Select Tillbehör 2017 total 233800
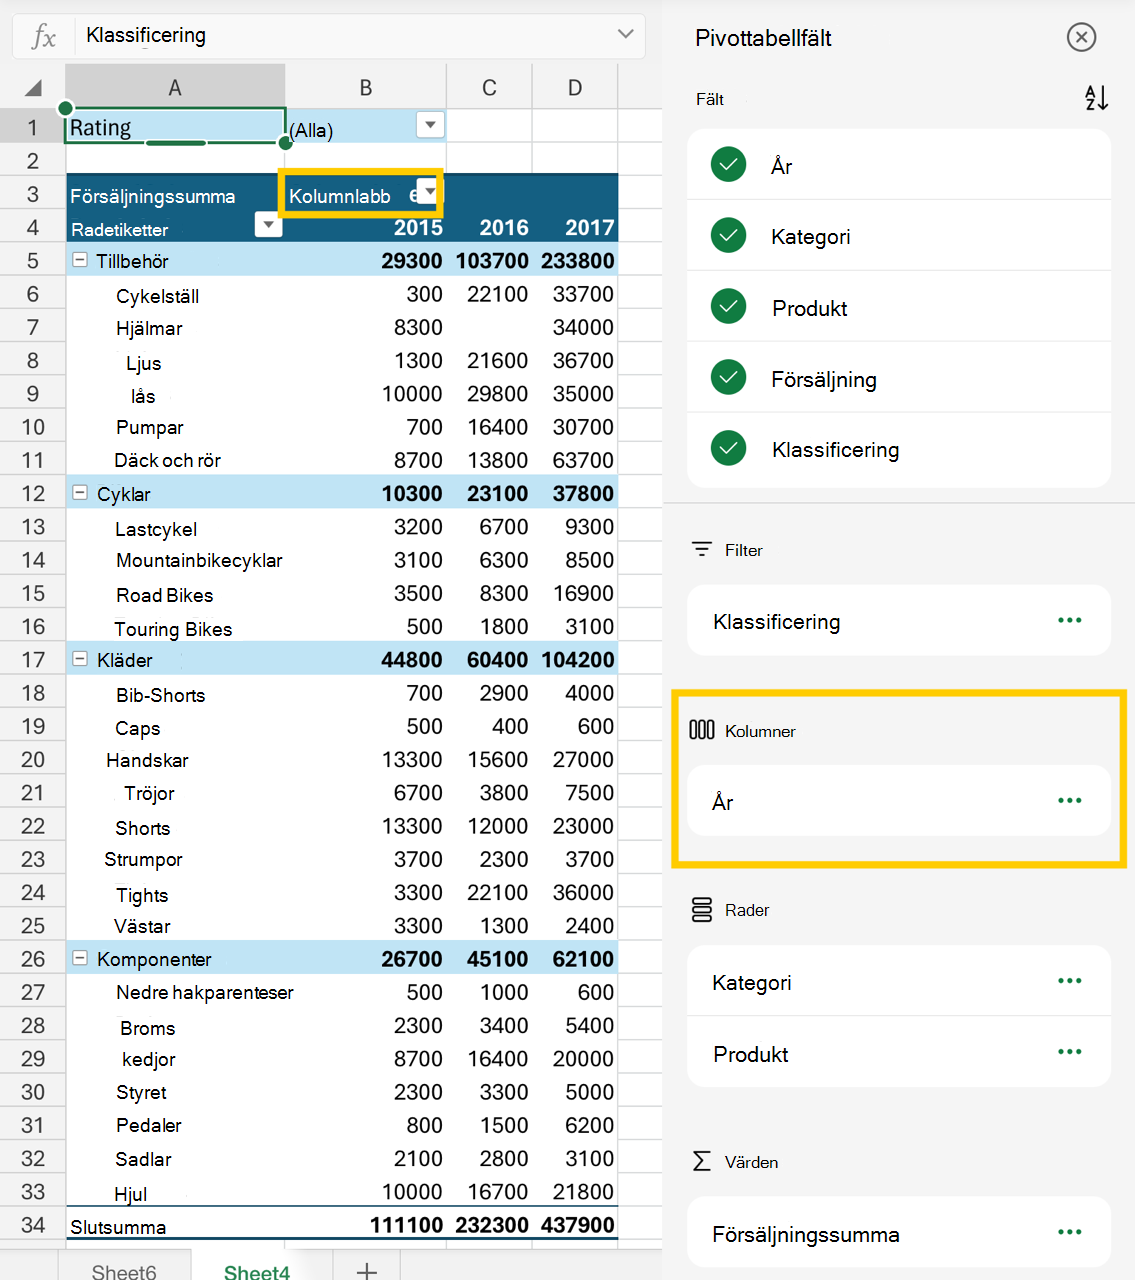 click(x=578, y=261)
